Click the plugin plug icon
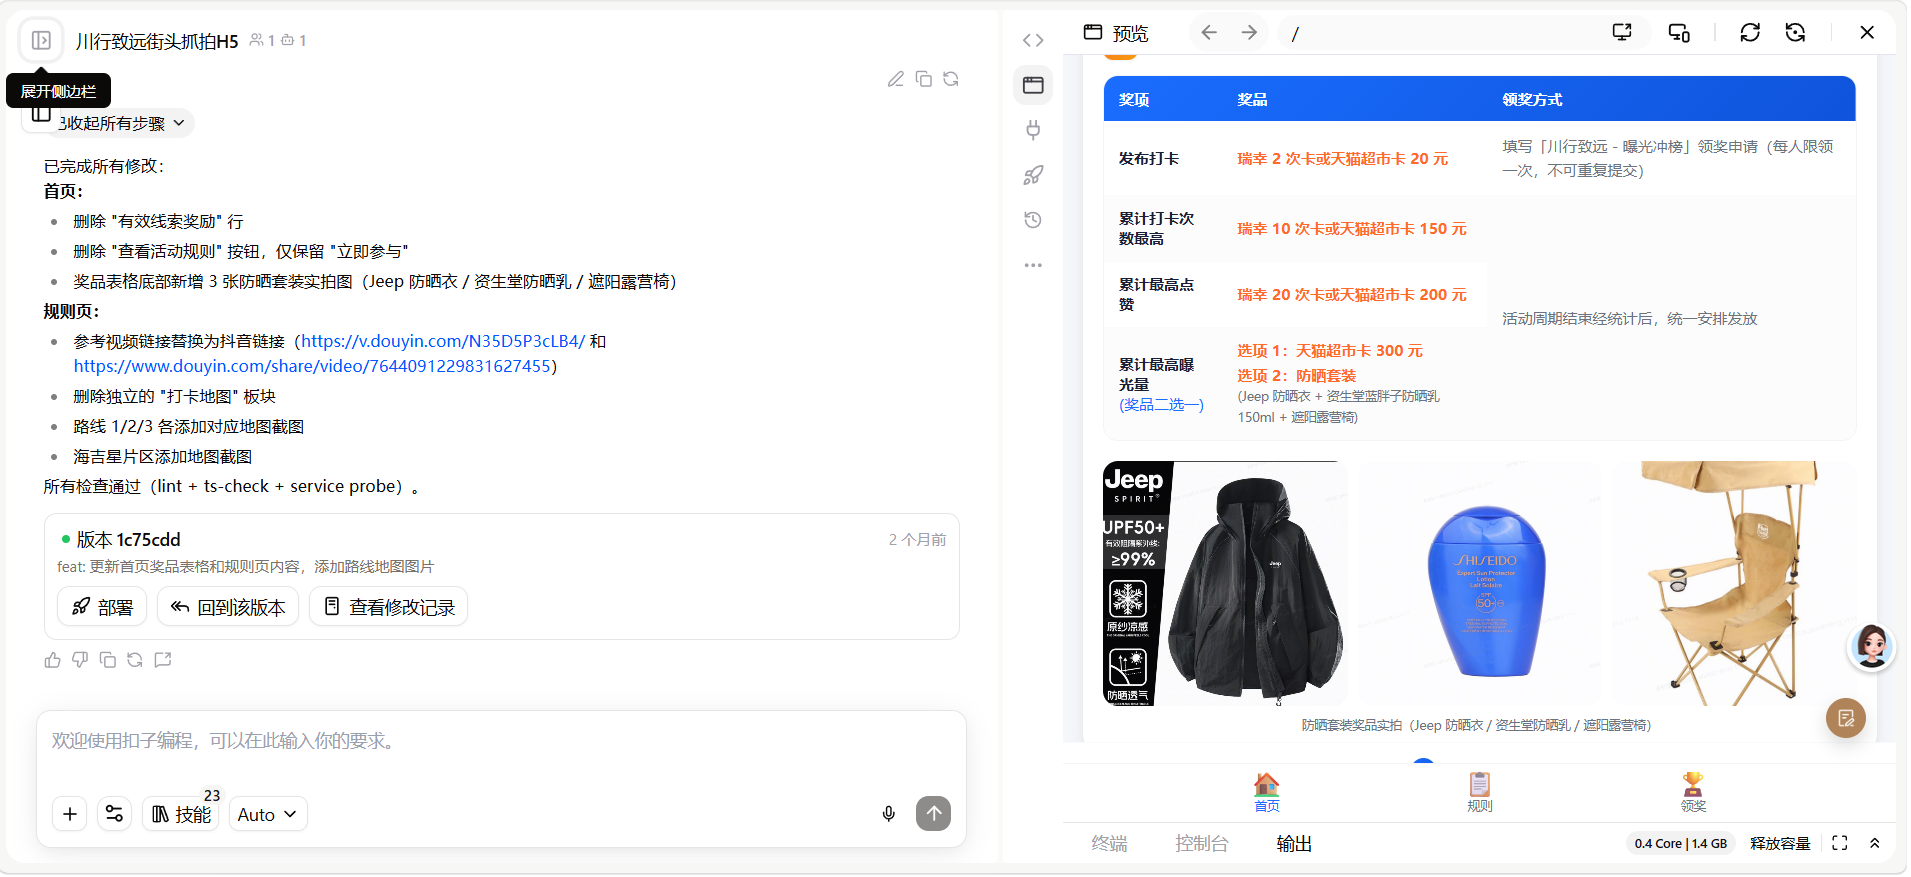The image size is (1911, 877). pos(1033,130)
